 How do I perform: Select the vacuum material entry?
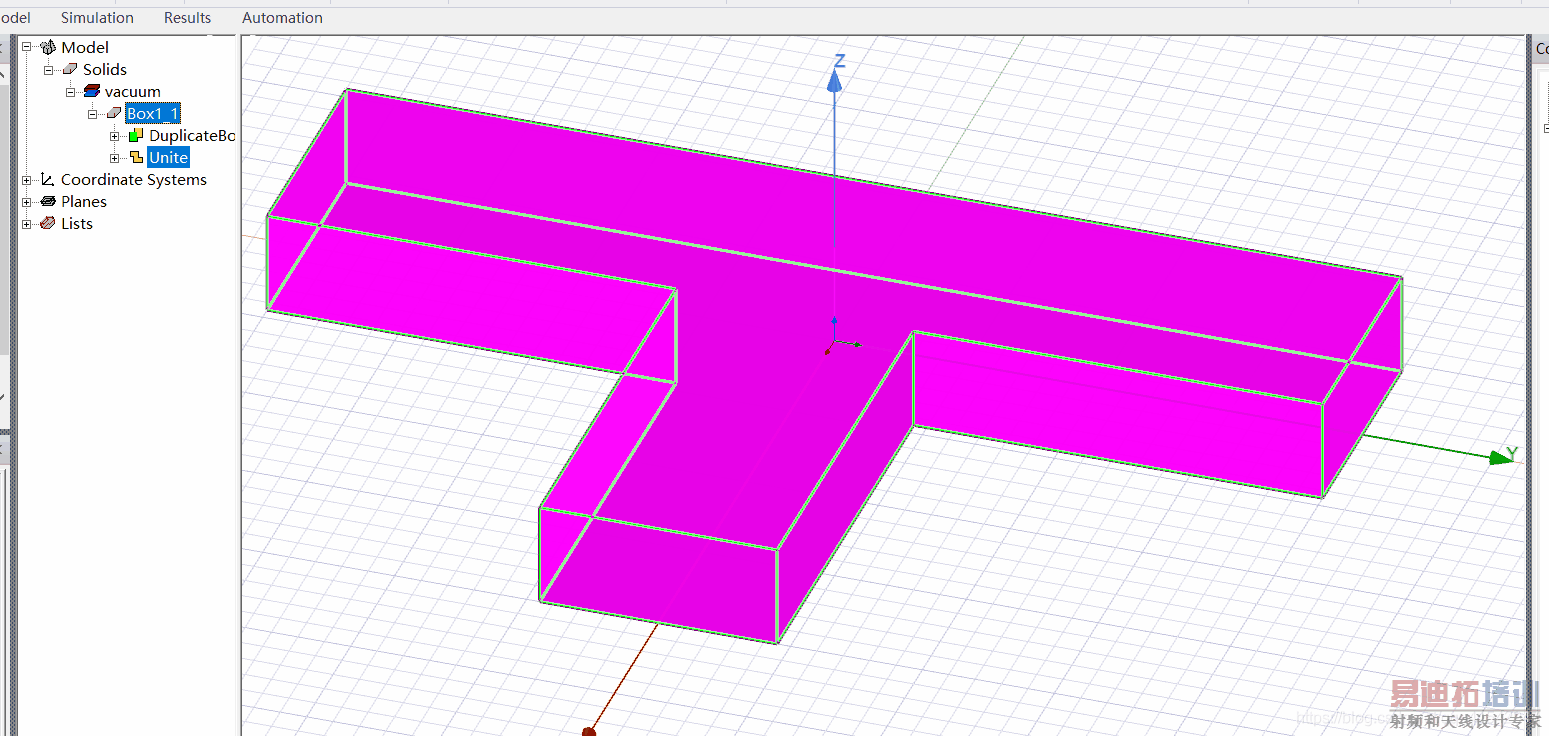pos(133,91)
